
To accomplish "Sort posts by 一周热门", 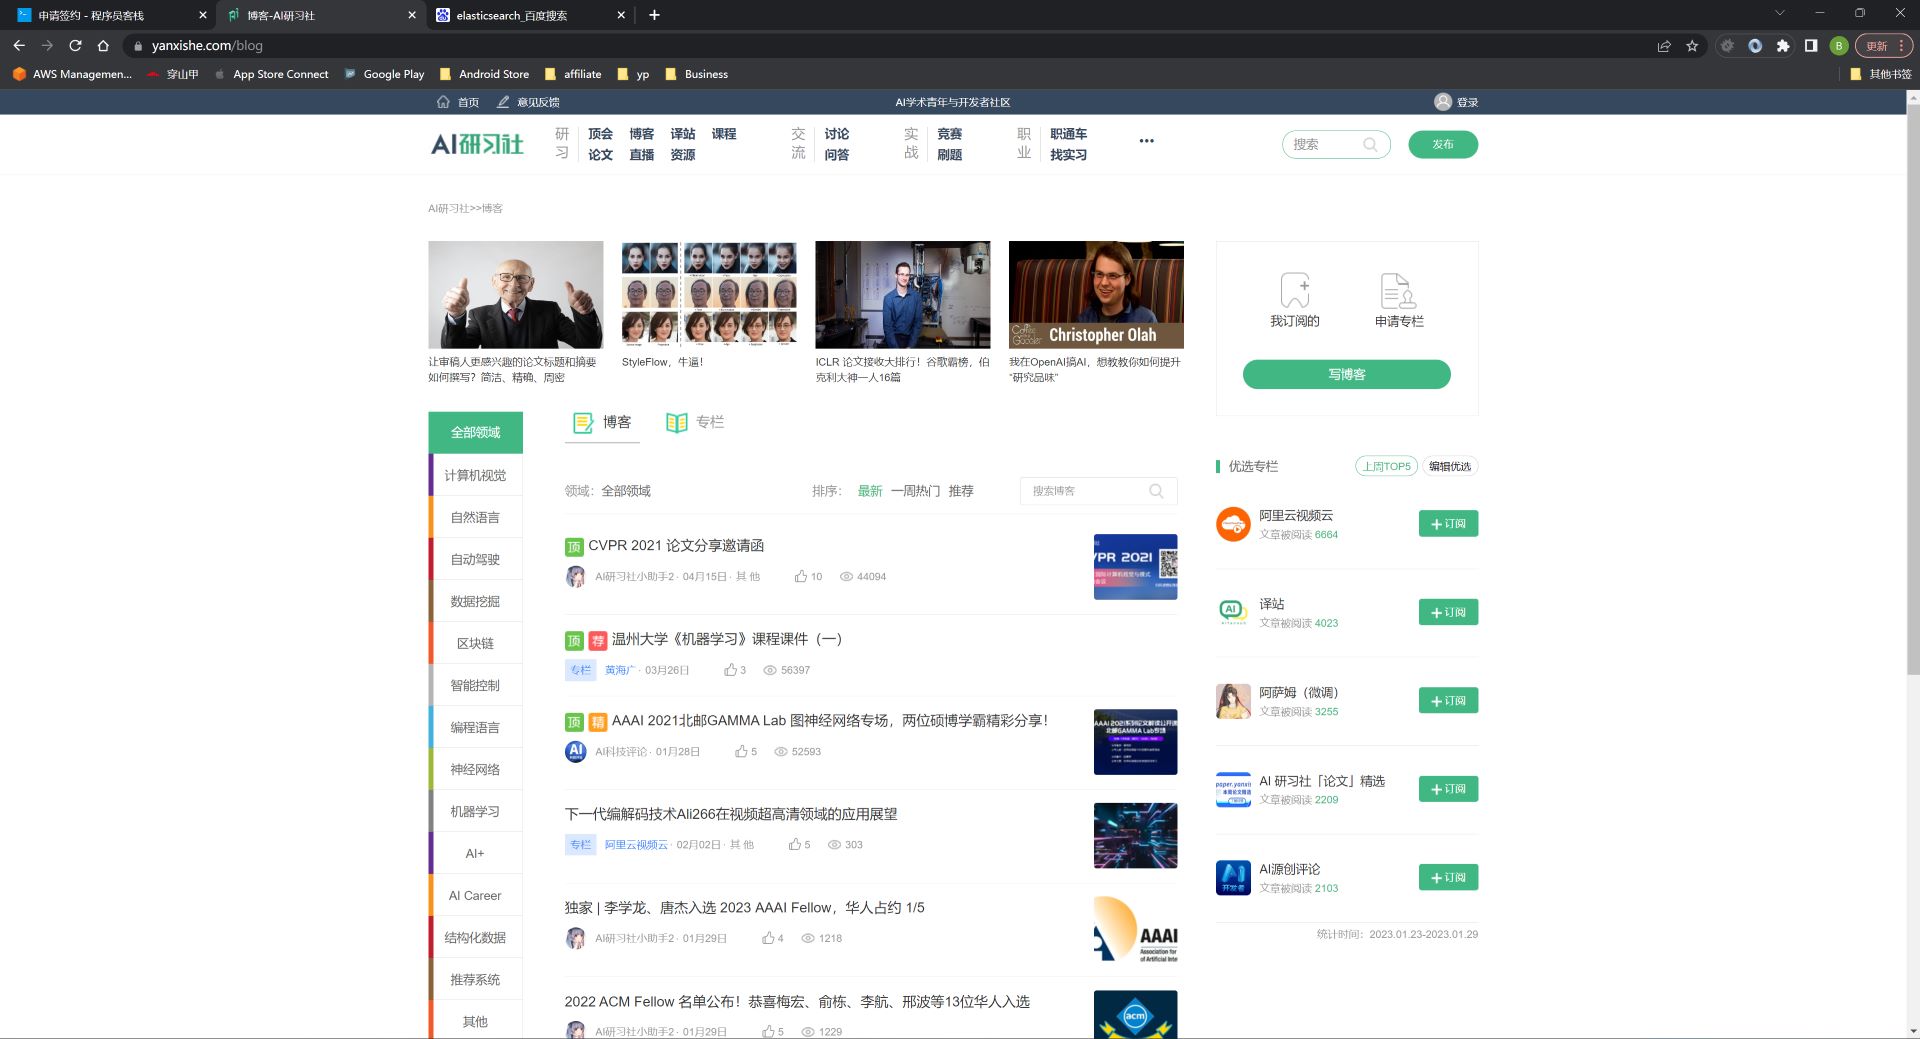I will click(915, 491).
